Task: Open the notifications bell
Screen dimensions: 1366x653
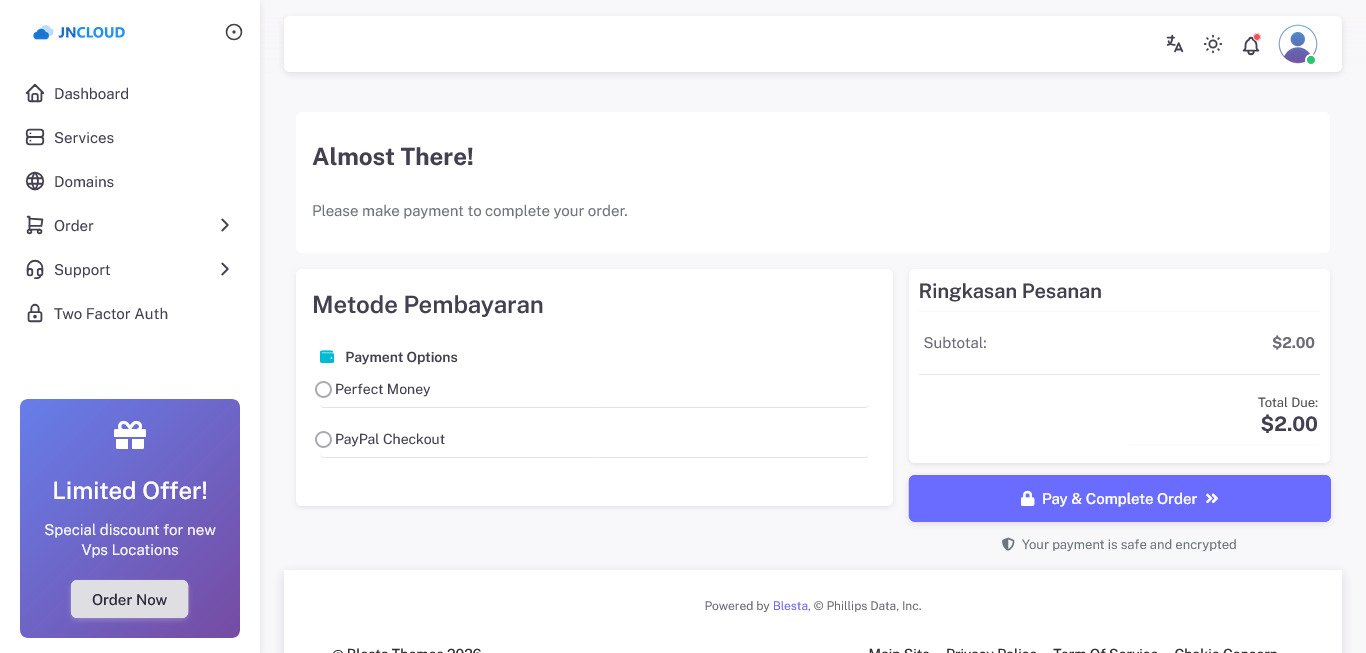Action: 1251,45
